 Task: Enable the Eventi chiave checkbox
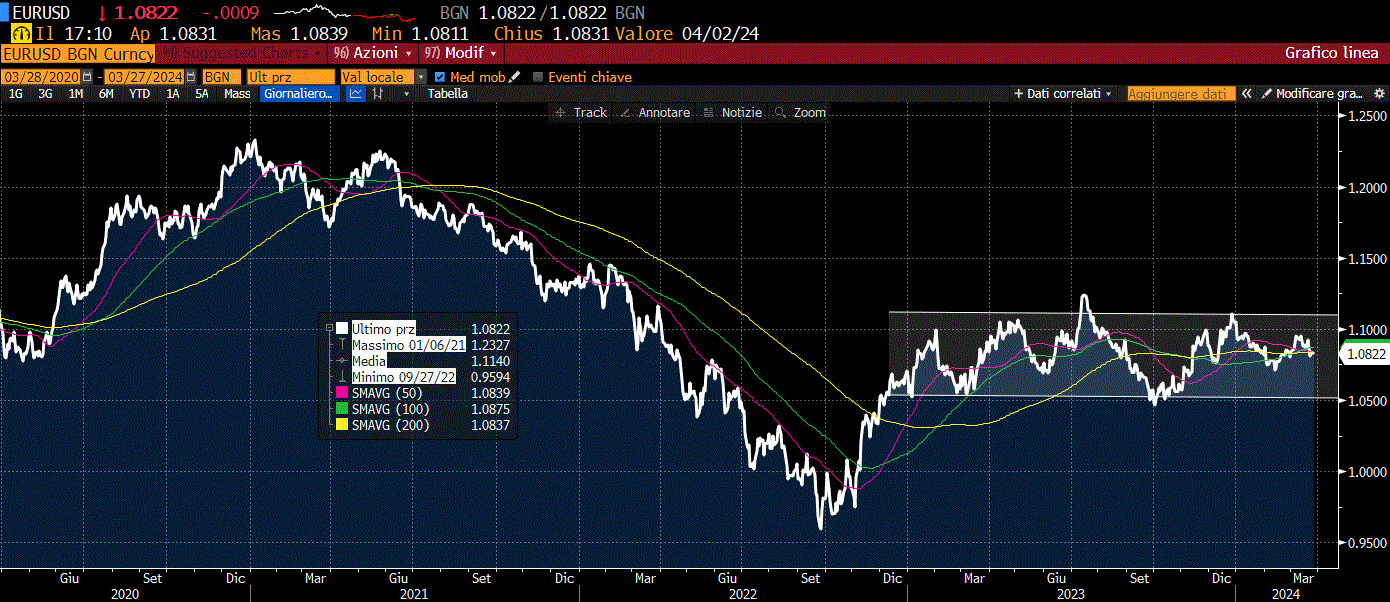click(538, 76)
